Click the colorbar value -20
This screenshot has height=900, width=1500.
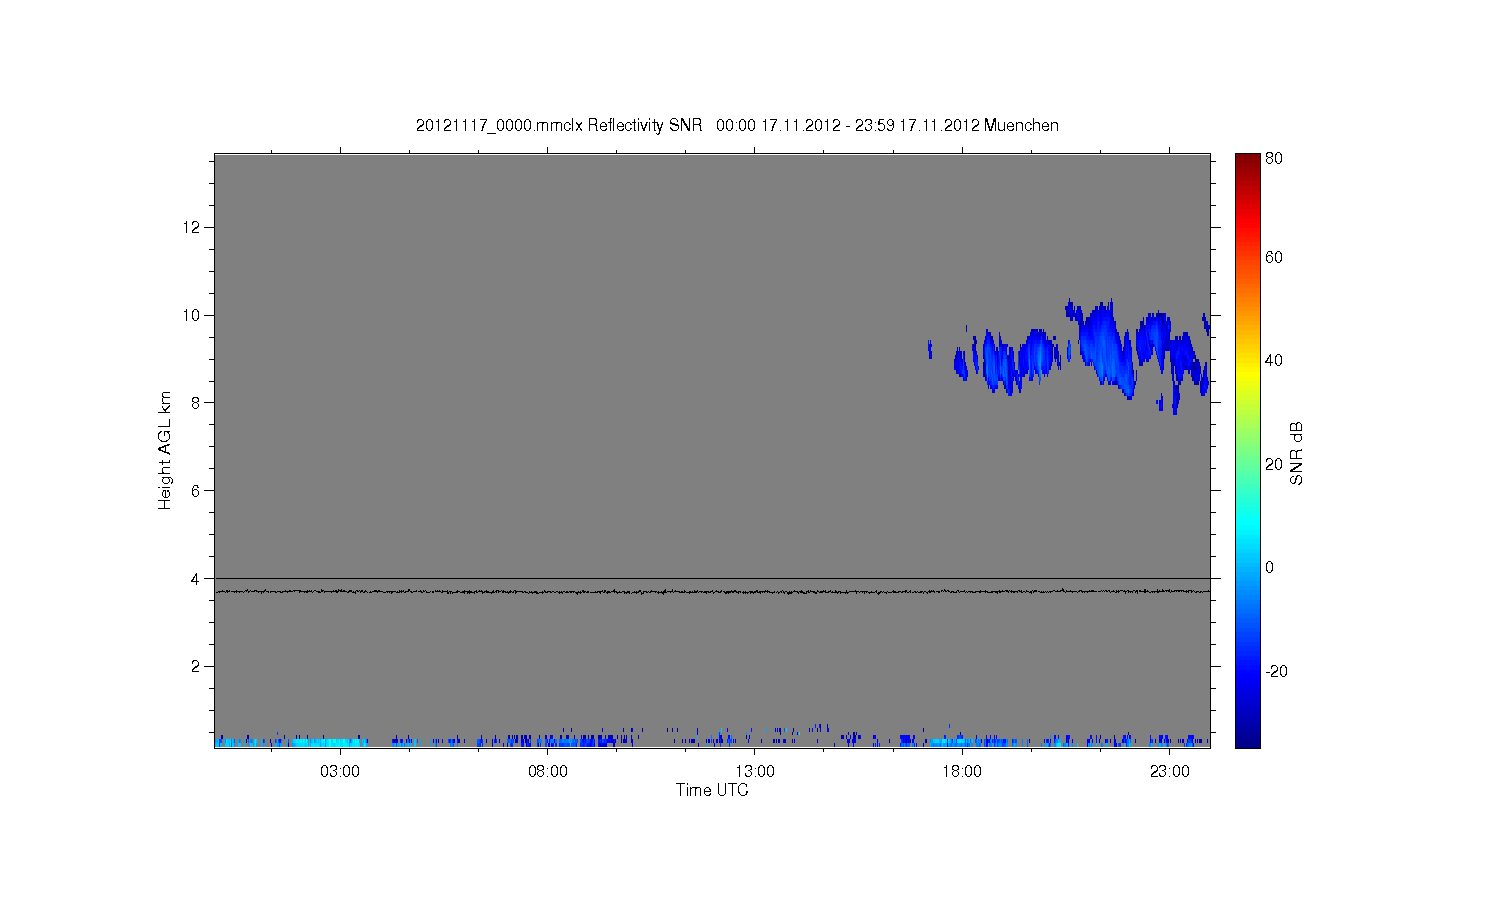click(x=1276, y=671)
